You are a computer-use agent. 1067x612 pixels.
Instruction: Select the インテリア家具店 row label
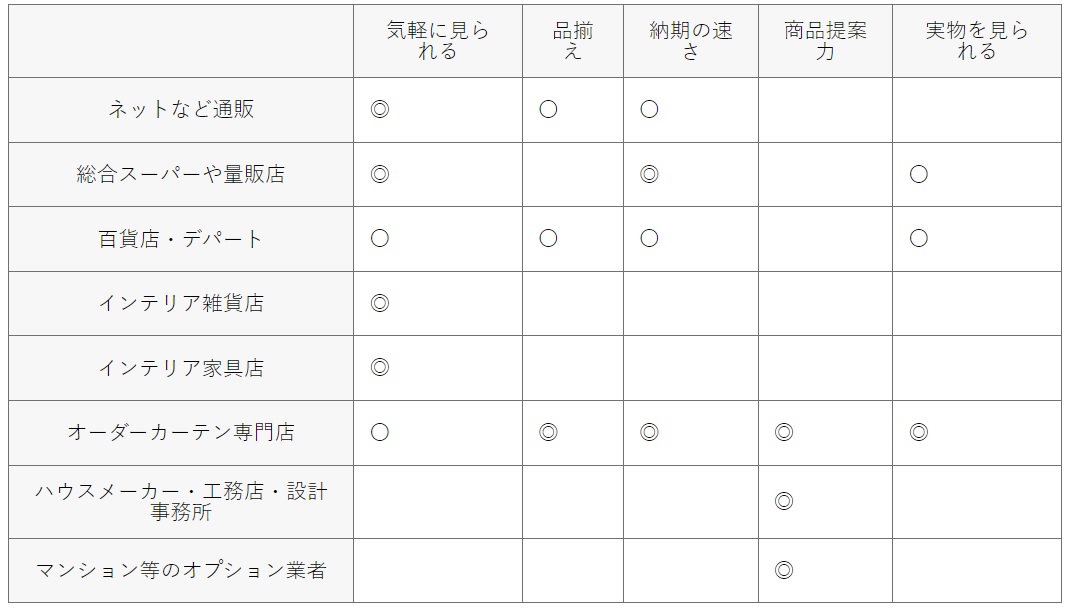click(181, 368)
